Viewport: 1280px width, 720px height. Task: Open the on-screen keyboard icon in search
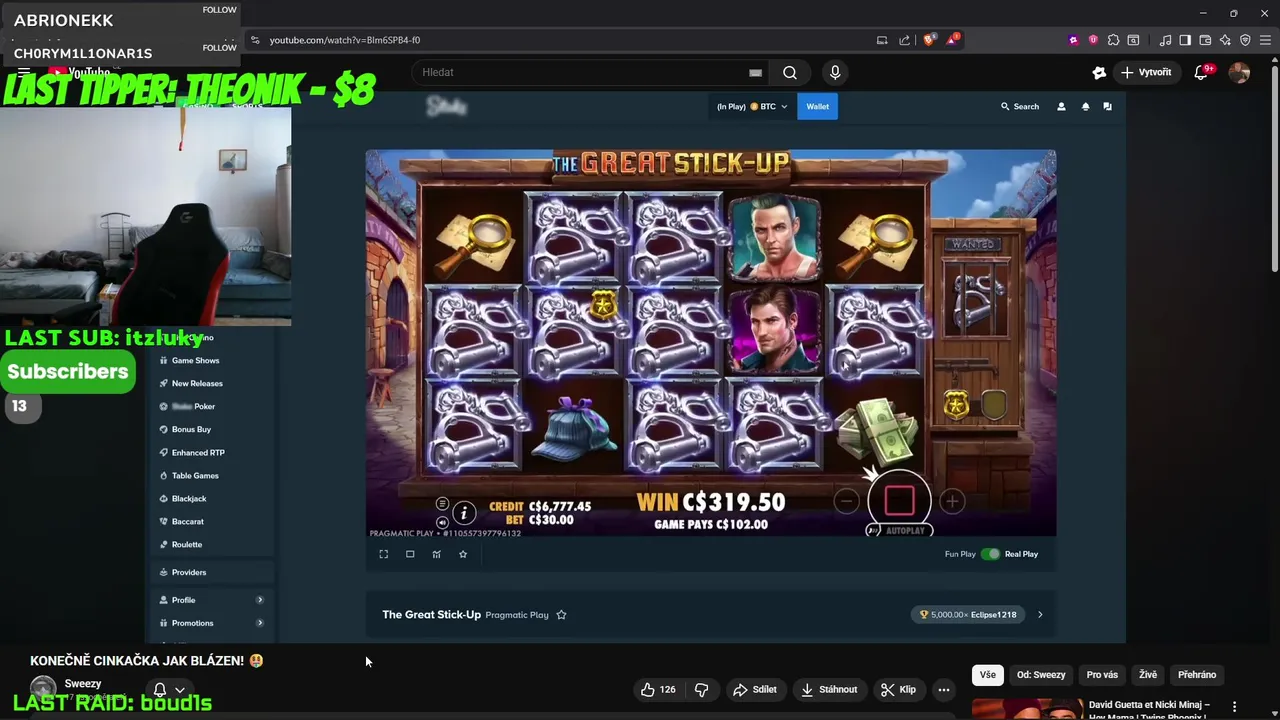(x=756, y=72)
